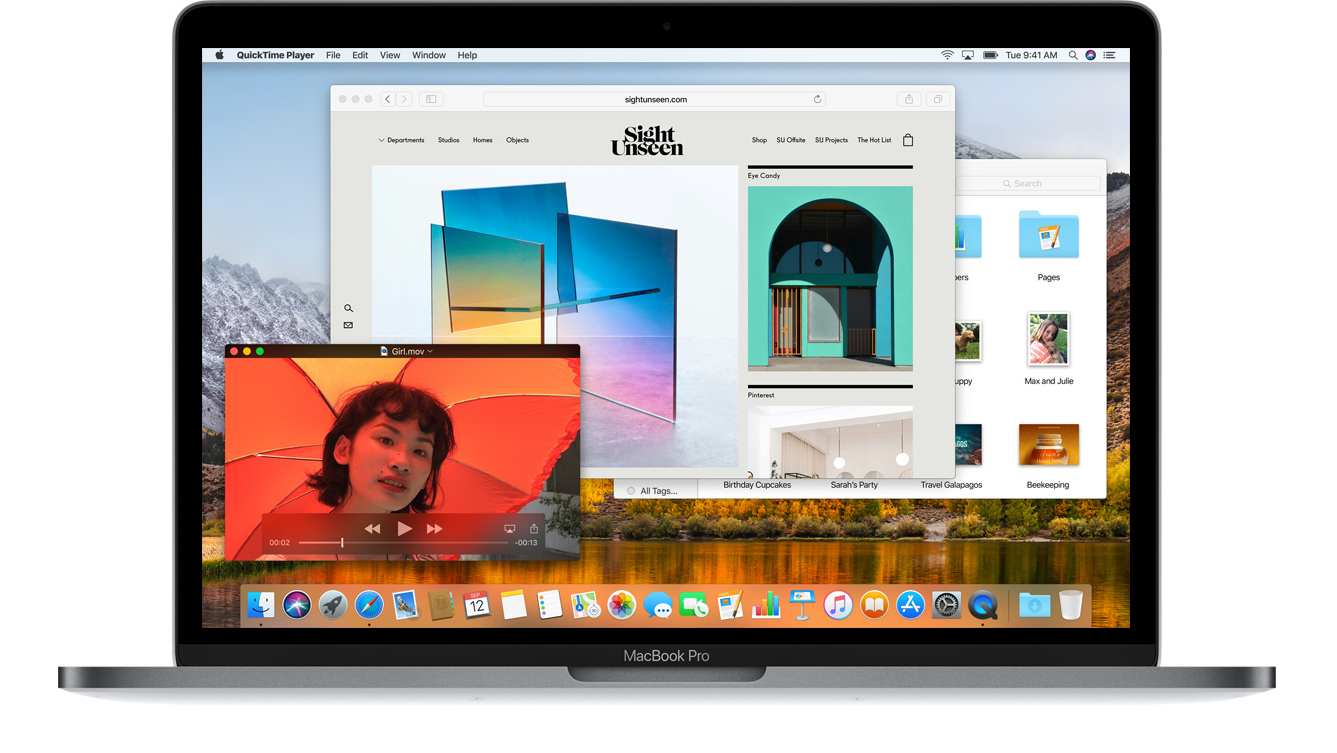Open Launchpad rocket icon in Dock
The height and width of the screenshot is (753, 1337).
click(333, 605)
